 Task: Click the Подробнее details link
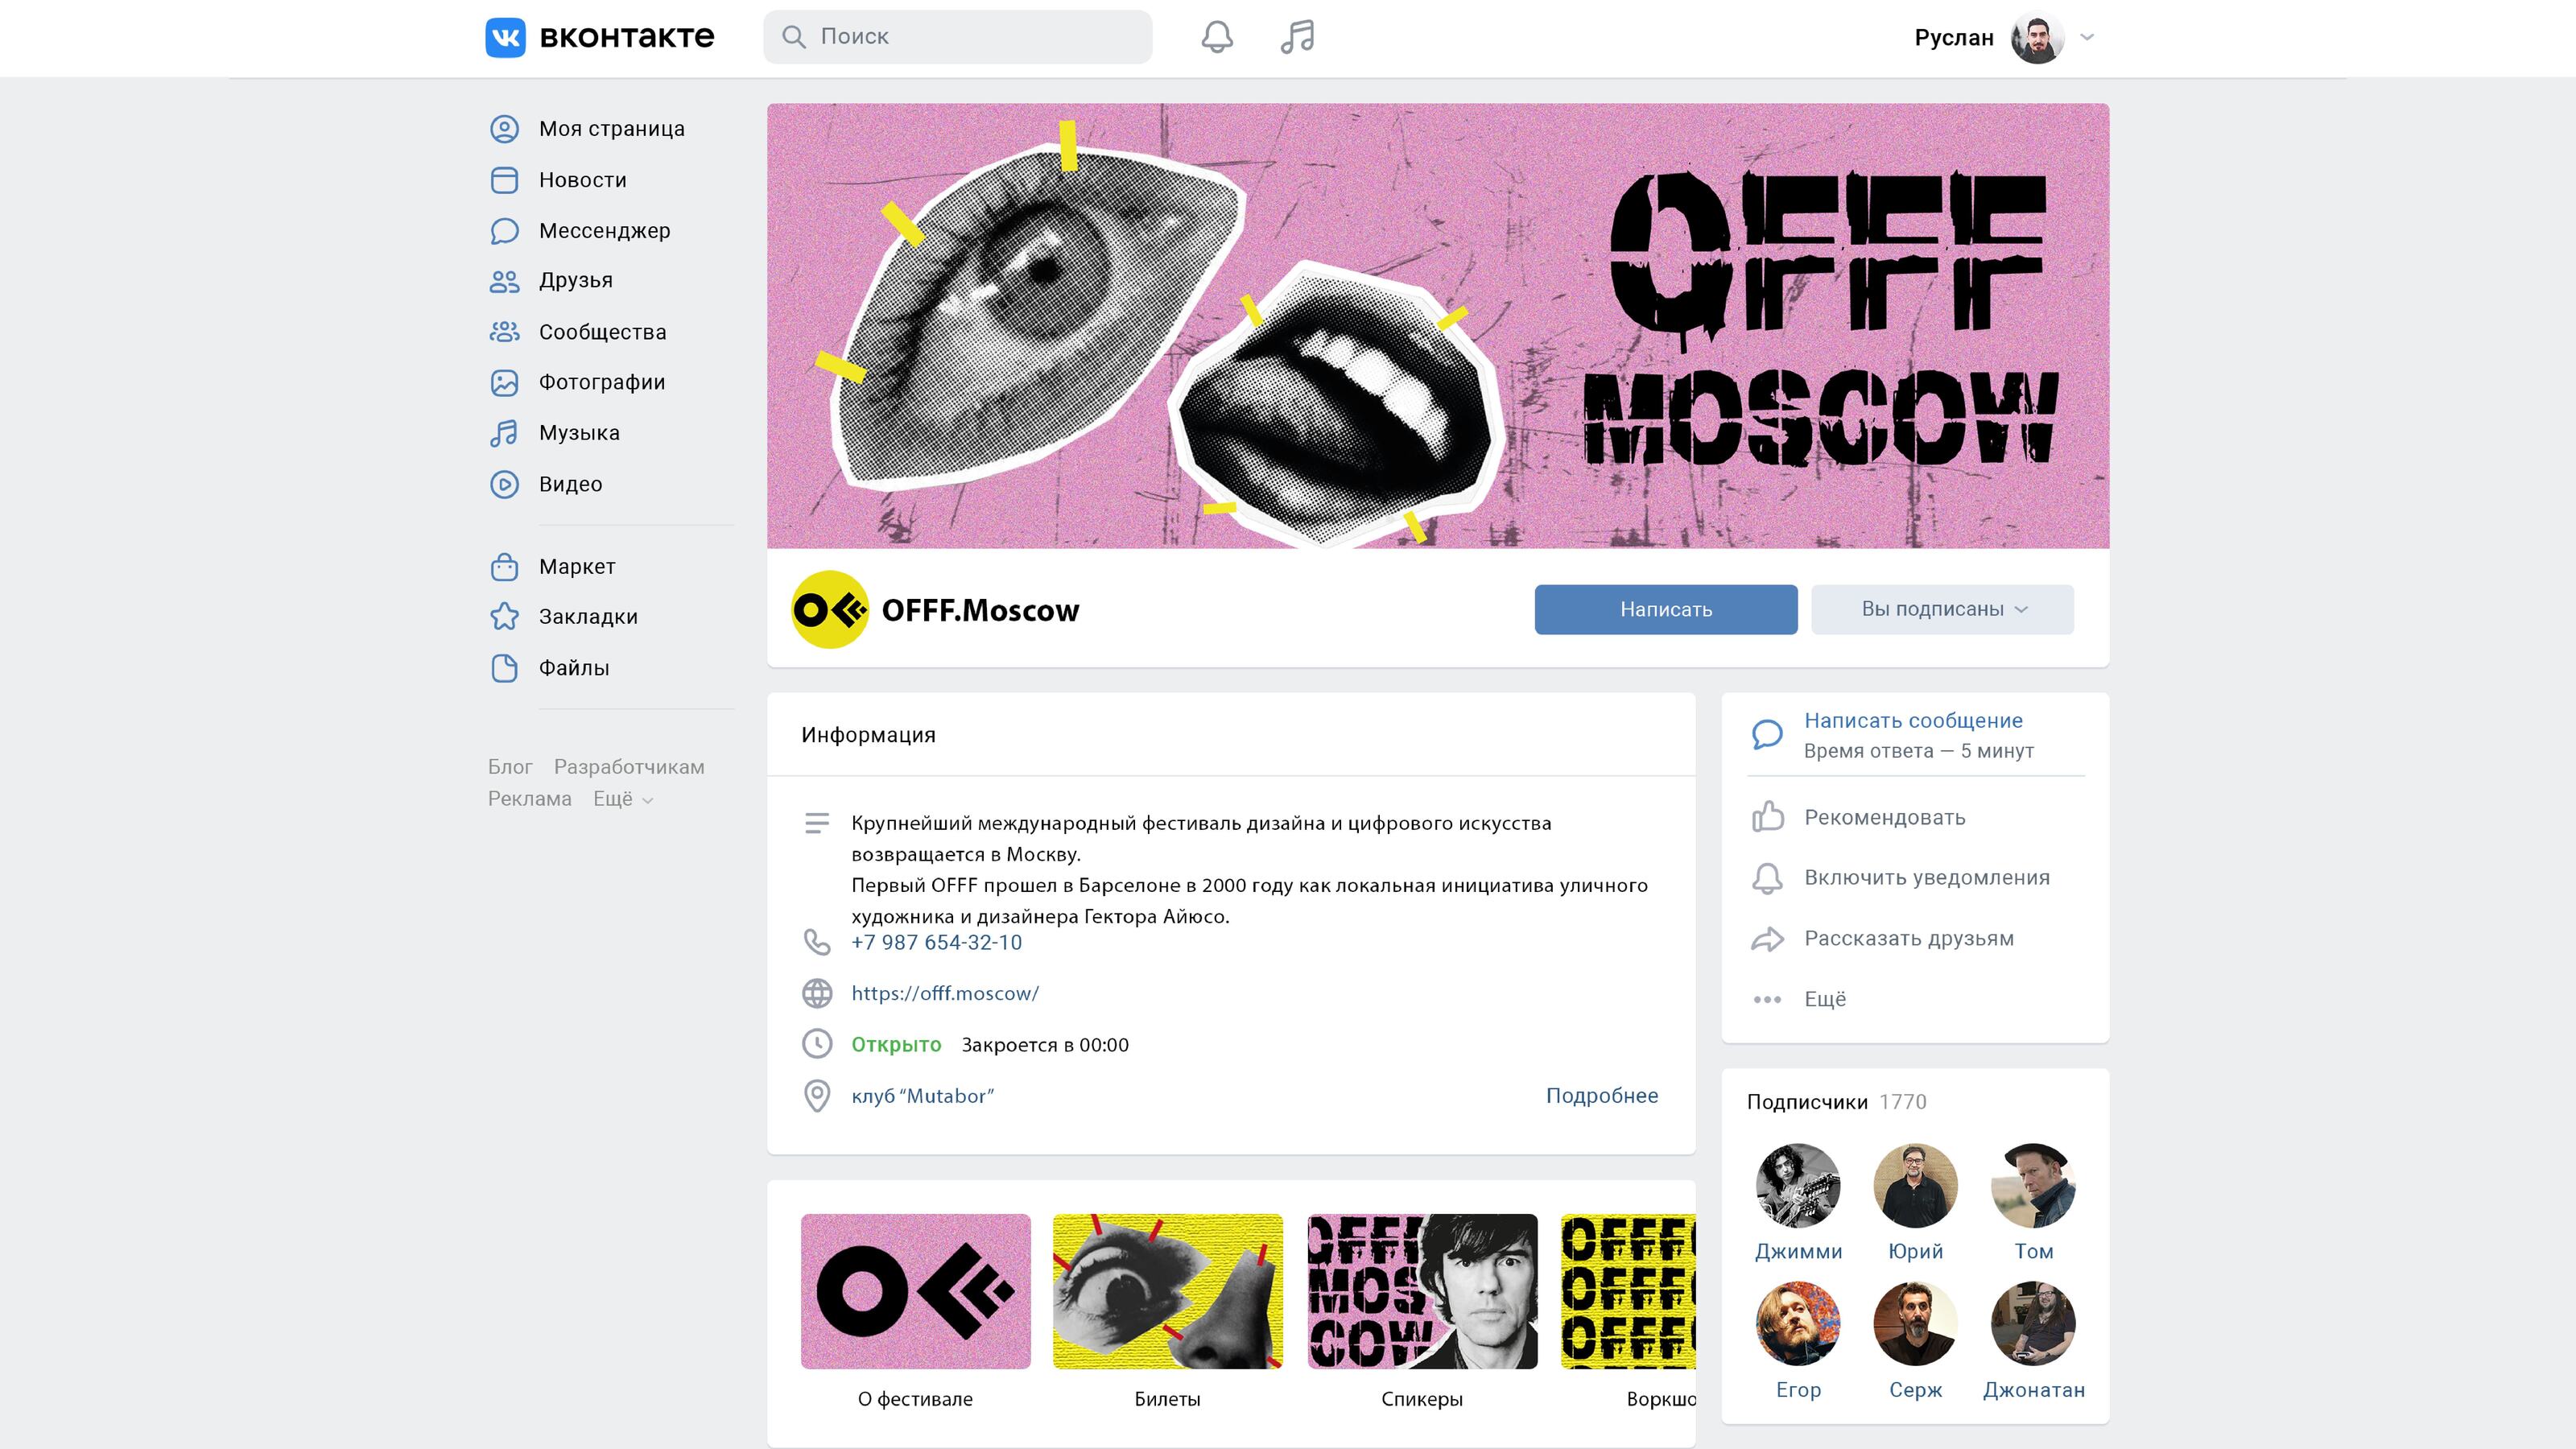tap(1602, 1095)
